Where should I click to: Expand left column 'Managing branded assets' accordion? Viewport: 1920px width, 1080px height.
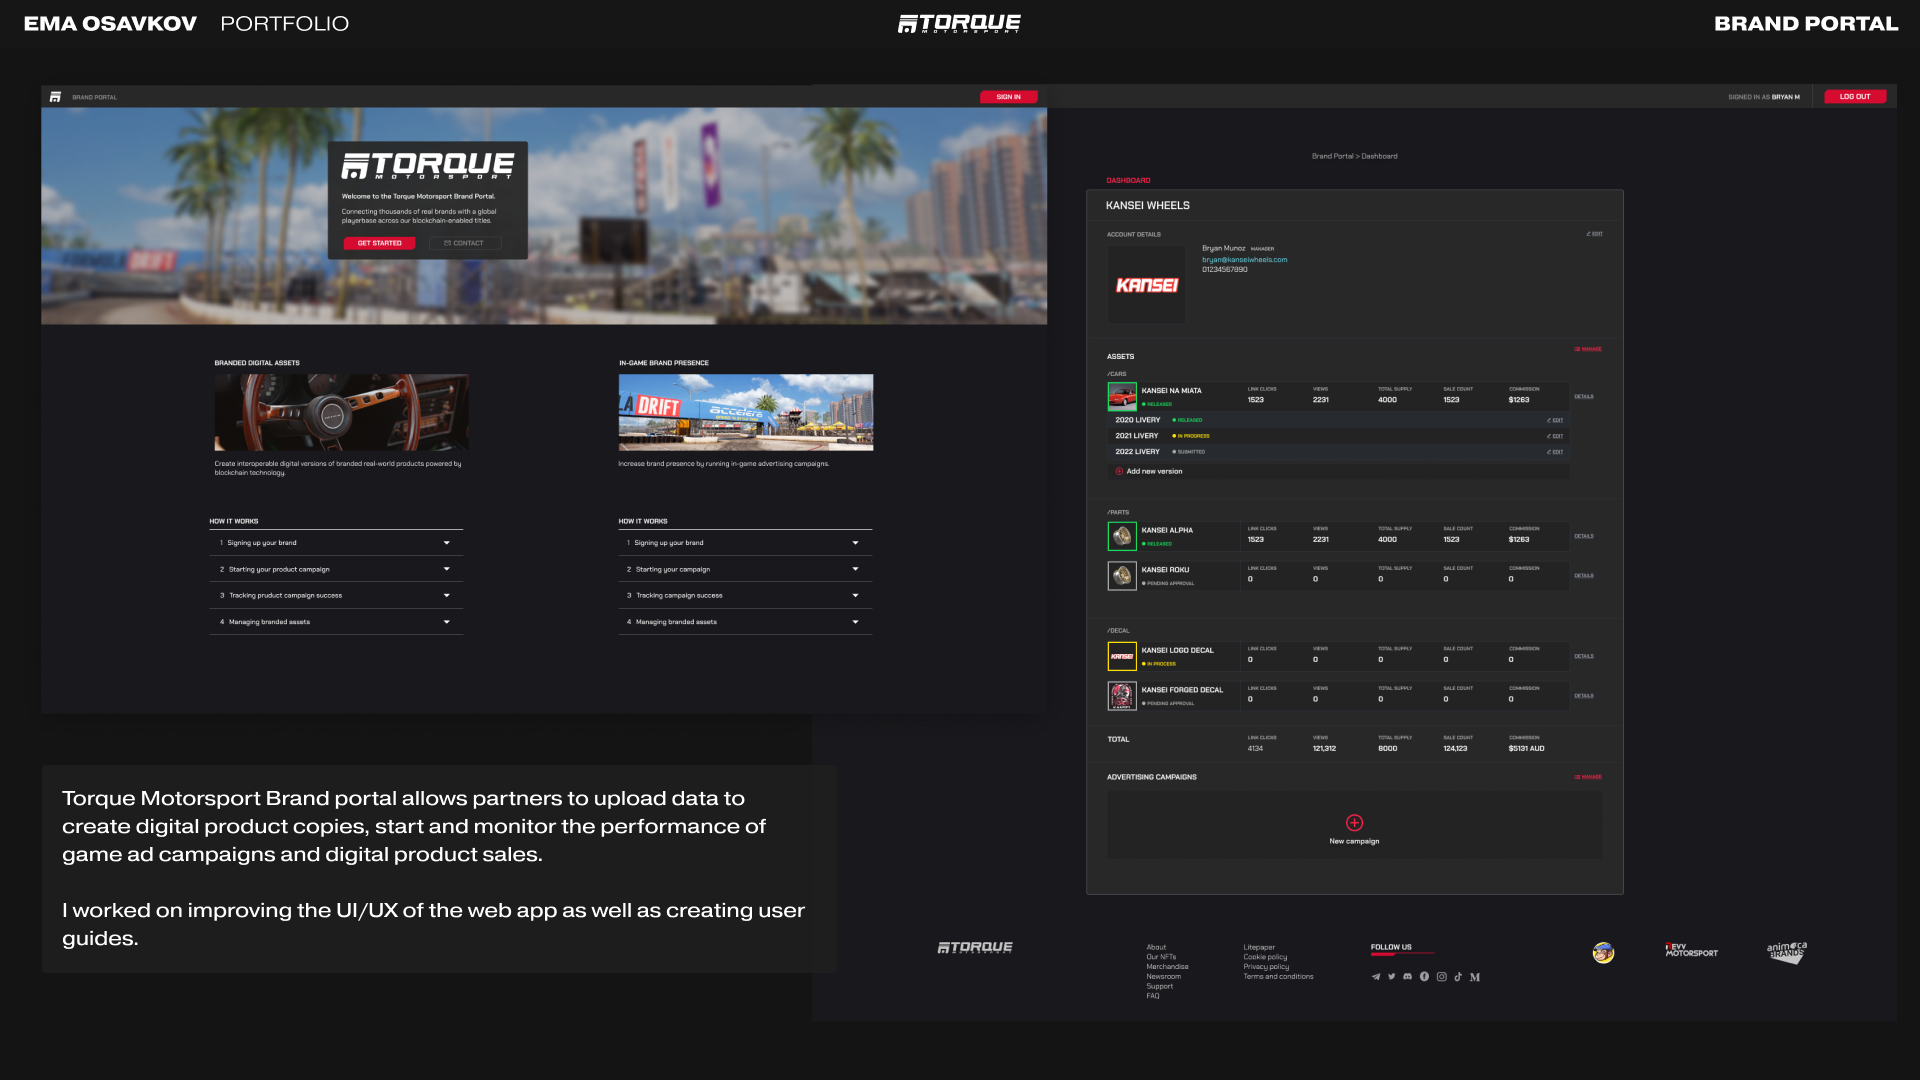click(x=336, y=622)
